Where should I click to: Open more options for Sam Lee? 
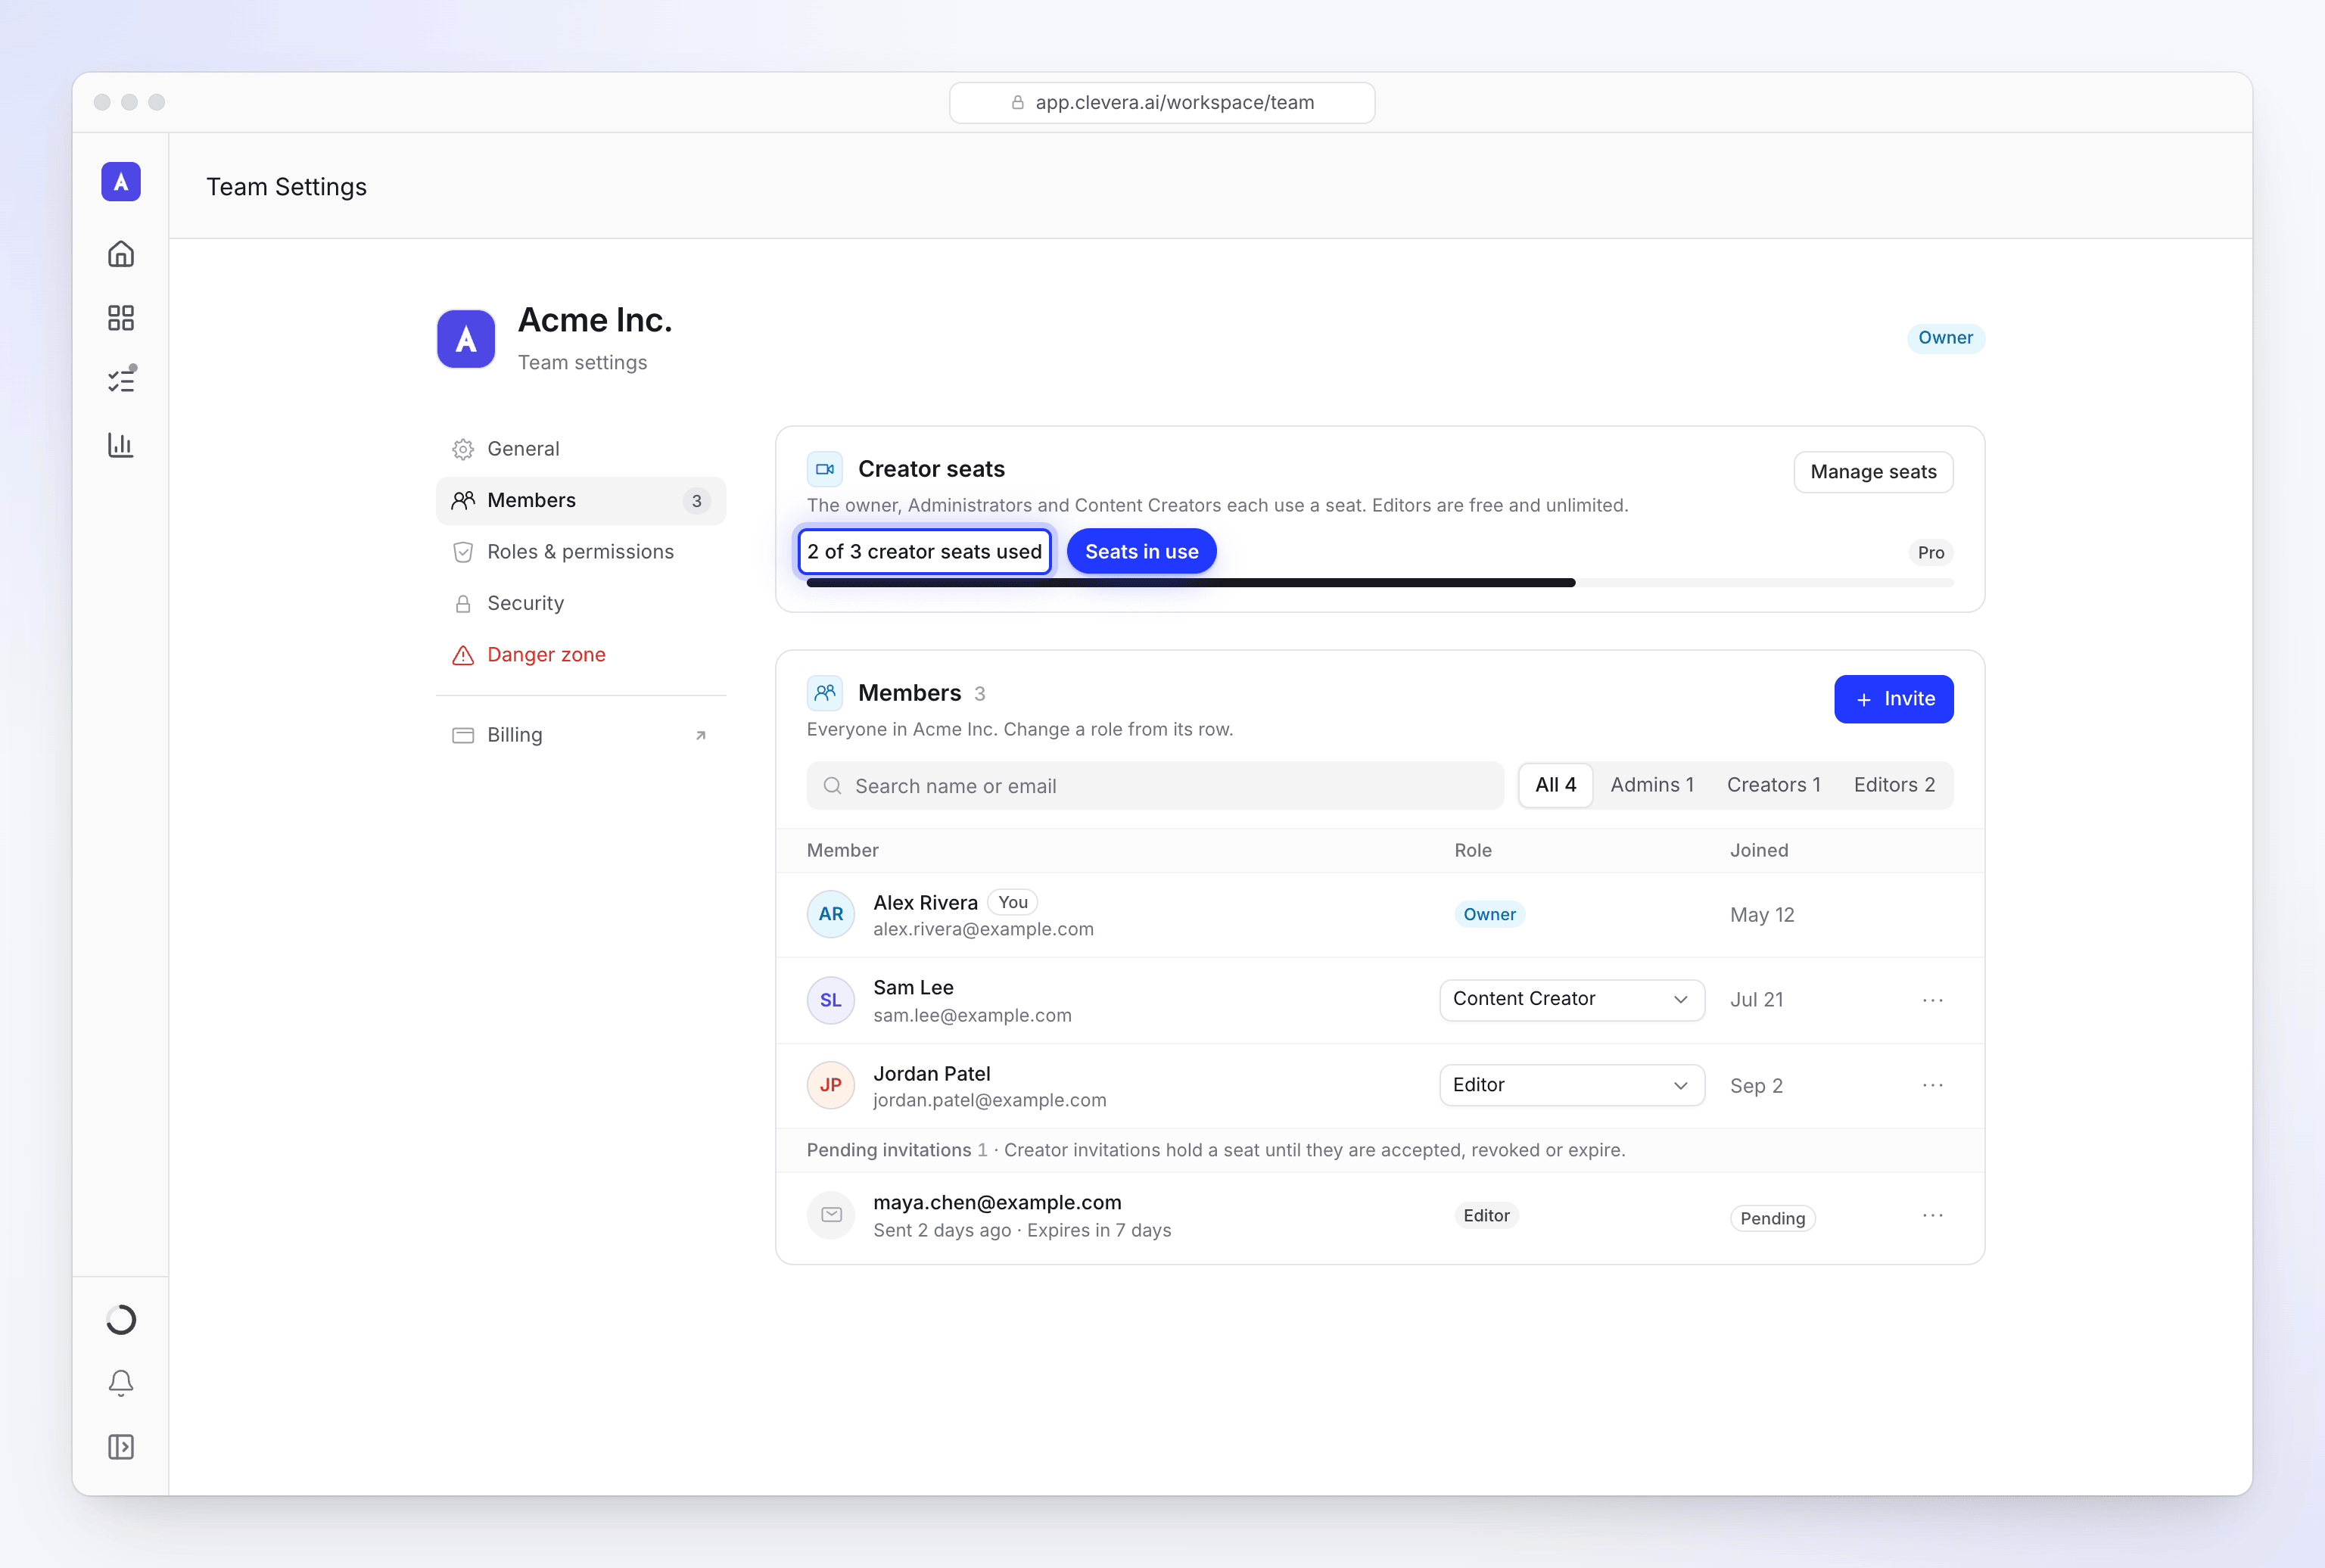point(1932,1000)
